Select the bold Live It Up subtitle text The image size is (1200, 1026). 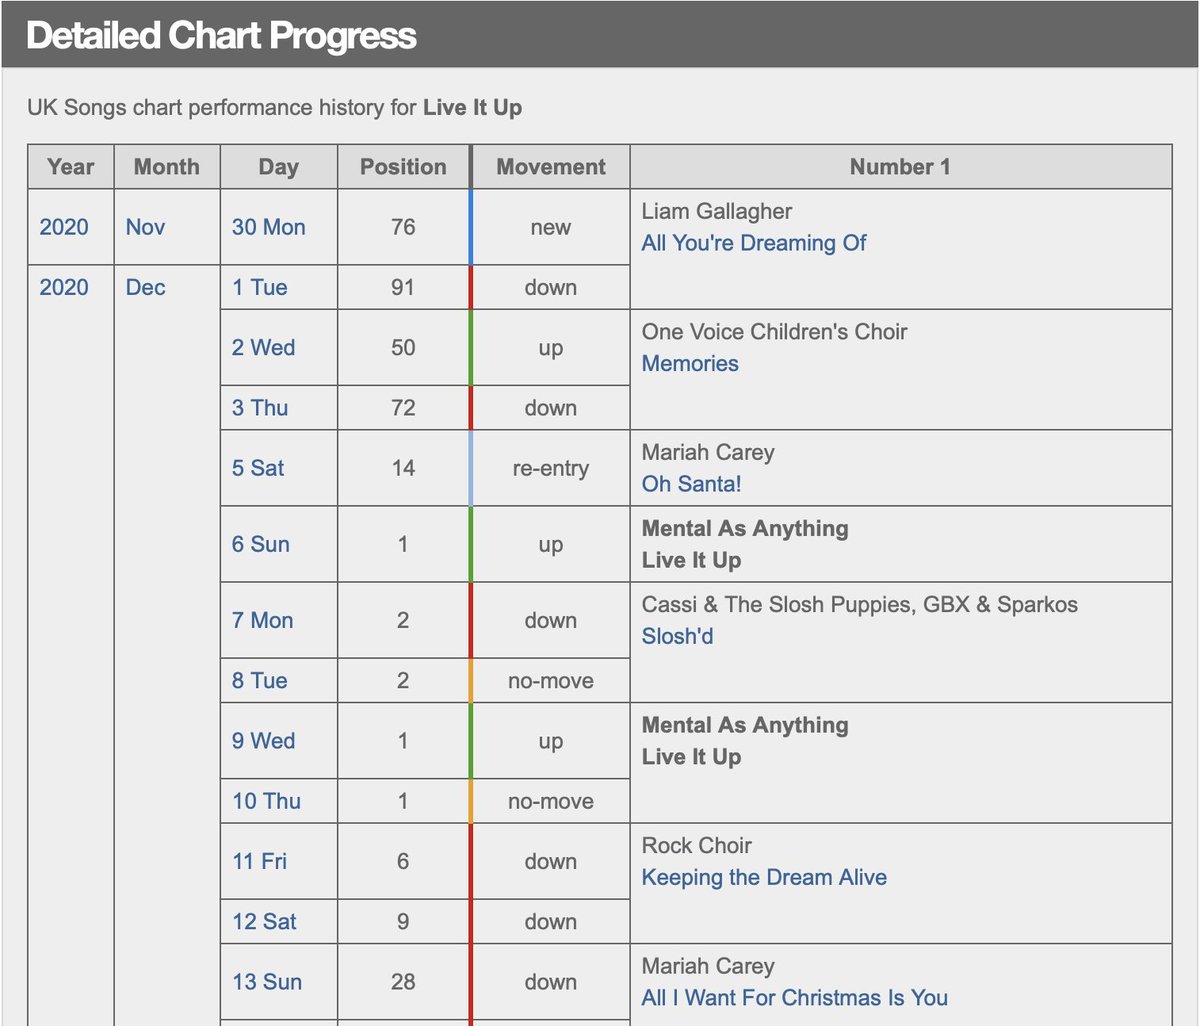(473, 107)
